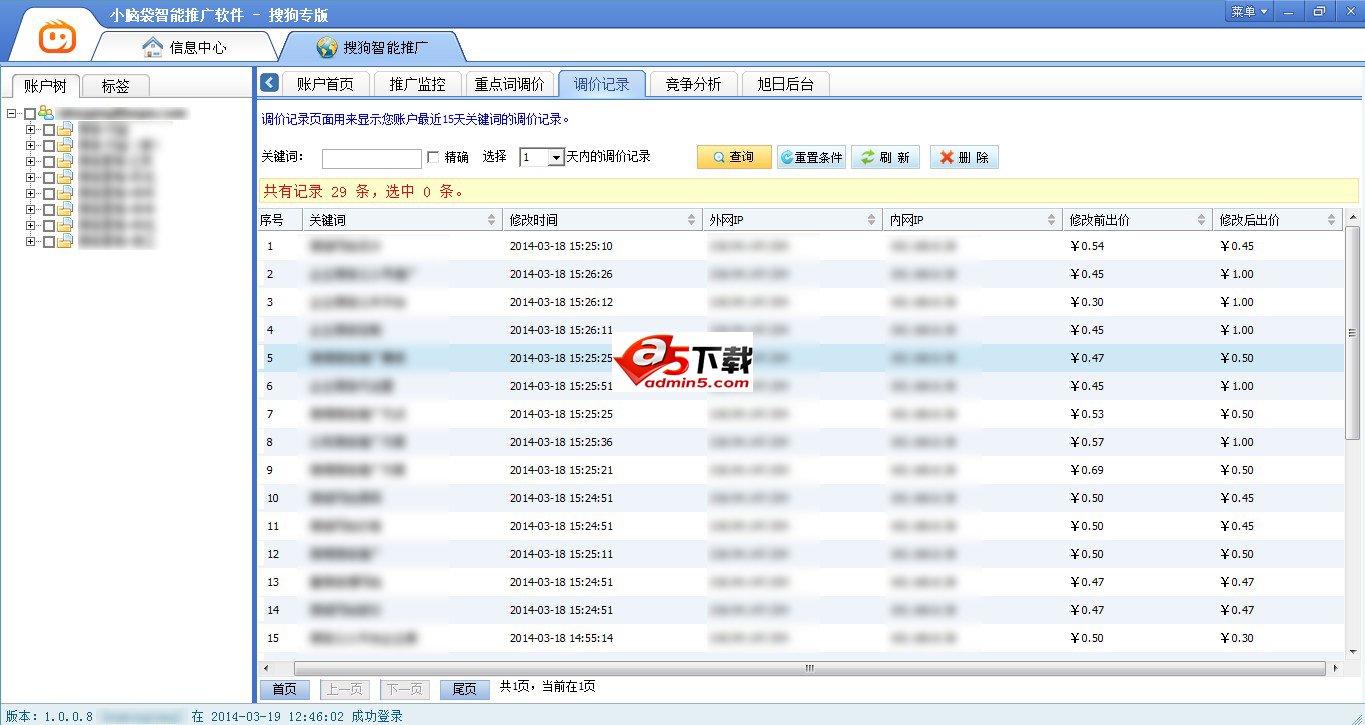Expand the fourth campaign folder node
1365x725 pixels.
tap(30, 177)
